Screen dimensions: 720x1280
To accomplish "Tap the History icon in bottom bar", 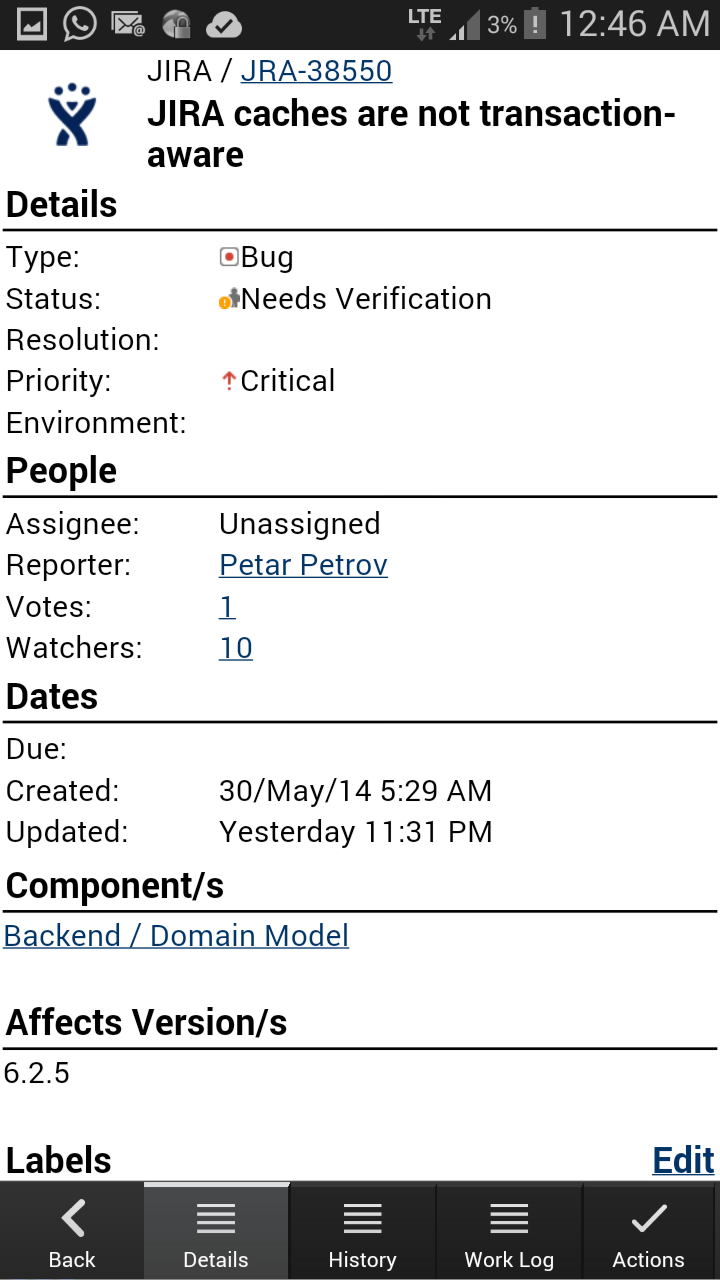I will click(362, 1218).
